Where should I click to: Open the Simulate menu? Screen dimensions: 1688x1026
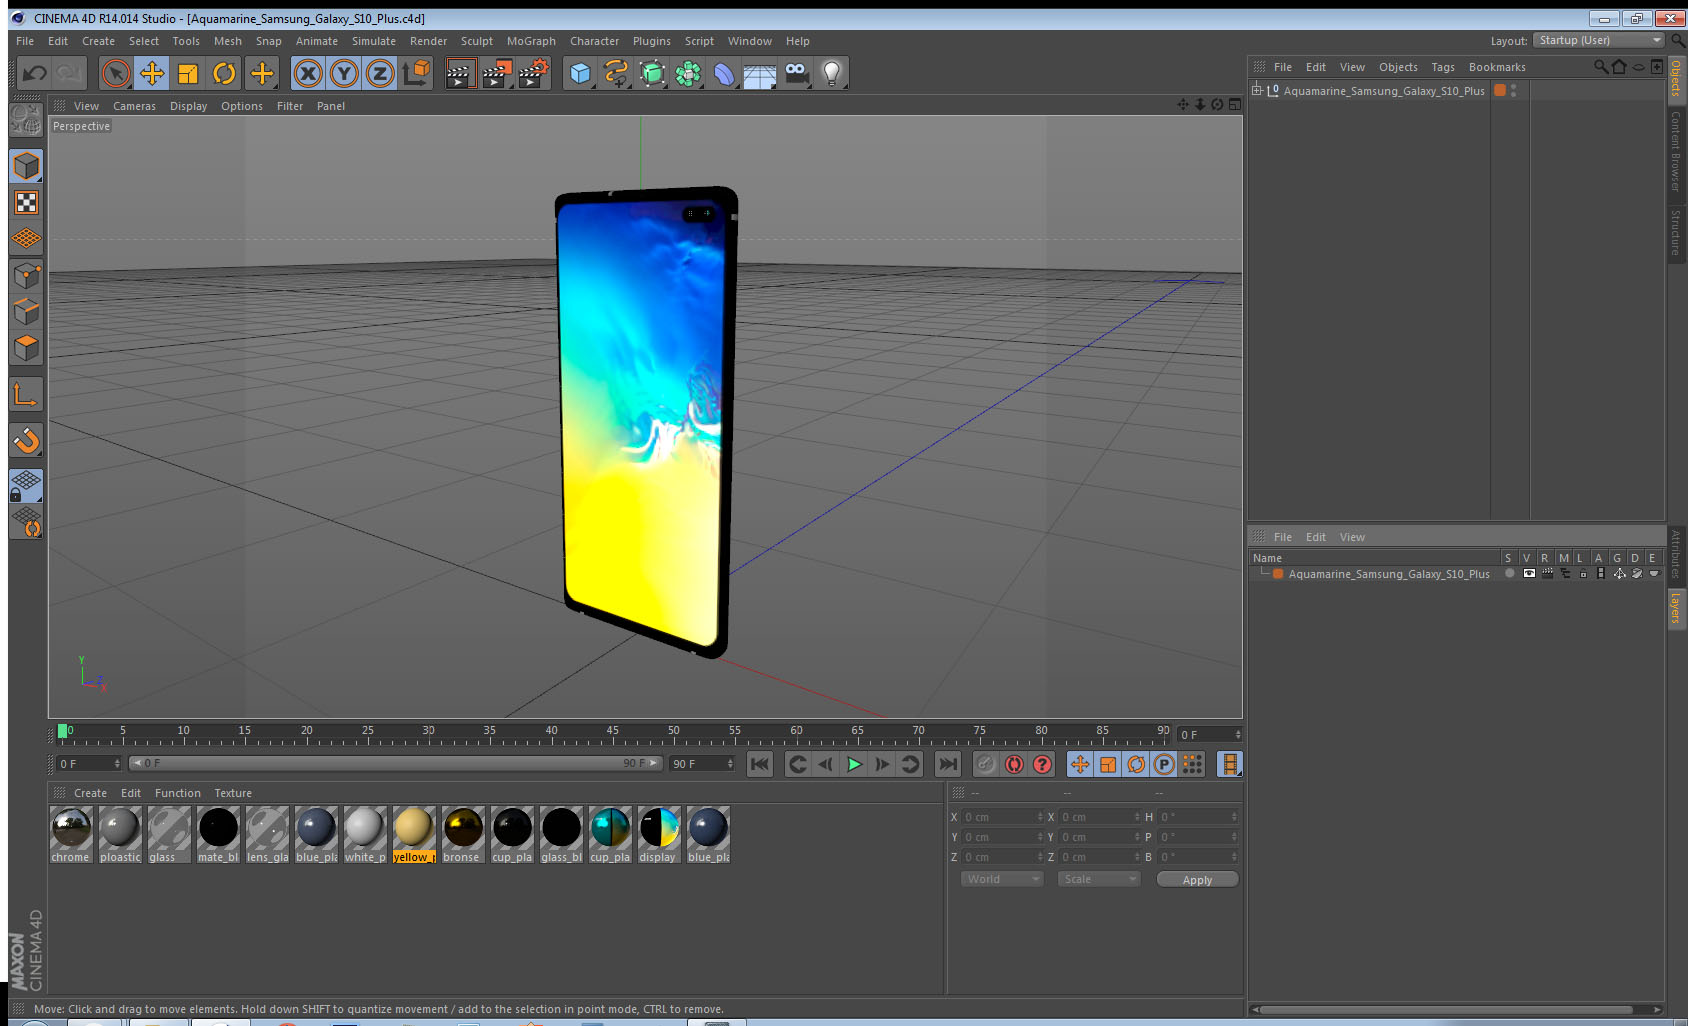pos(373,41)
